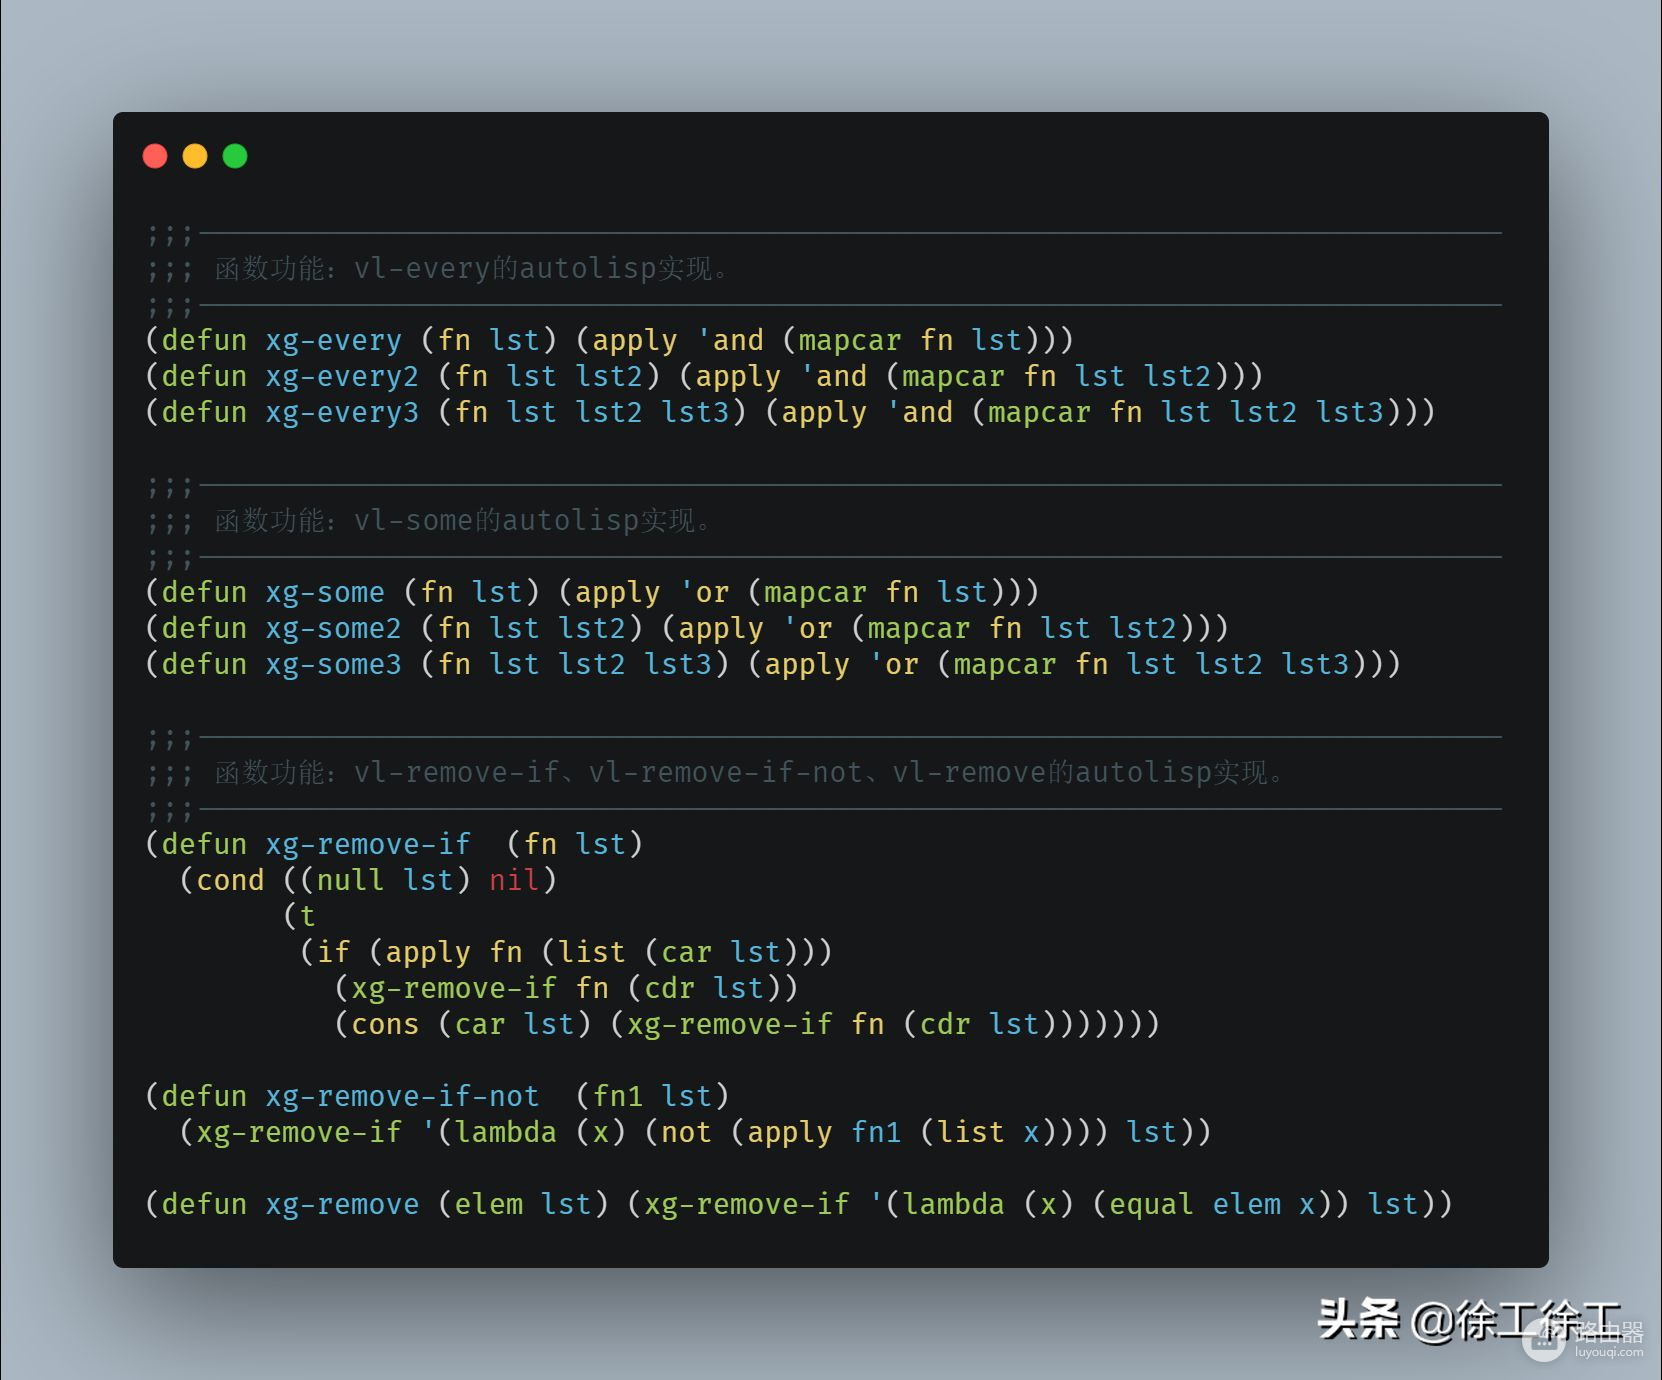
Task: Click the yellow minimize window dot
Action: click(195, 156)
